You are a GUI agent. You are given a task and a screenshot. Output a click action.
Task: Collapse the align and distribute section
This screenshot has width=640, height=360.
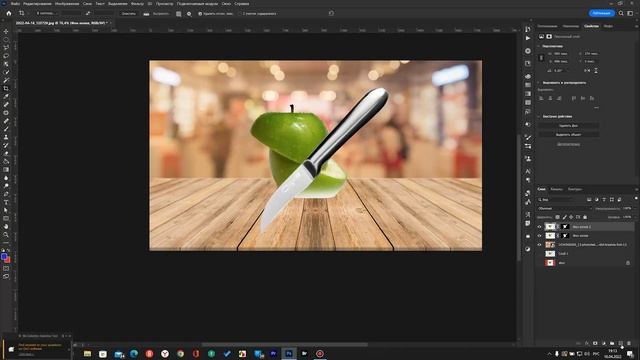tap(539, 82)
